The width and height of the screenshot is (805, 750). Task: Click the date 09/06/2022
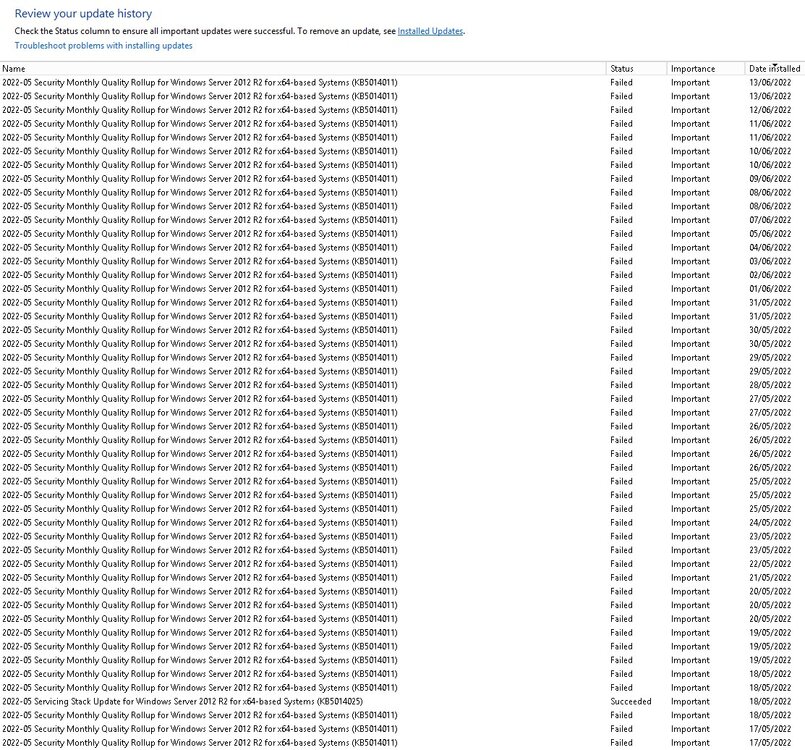tap(770, 179)
